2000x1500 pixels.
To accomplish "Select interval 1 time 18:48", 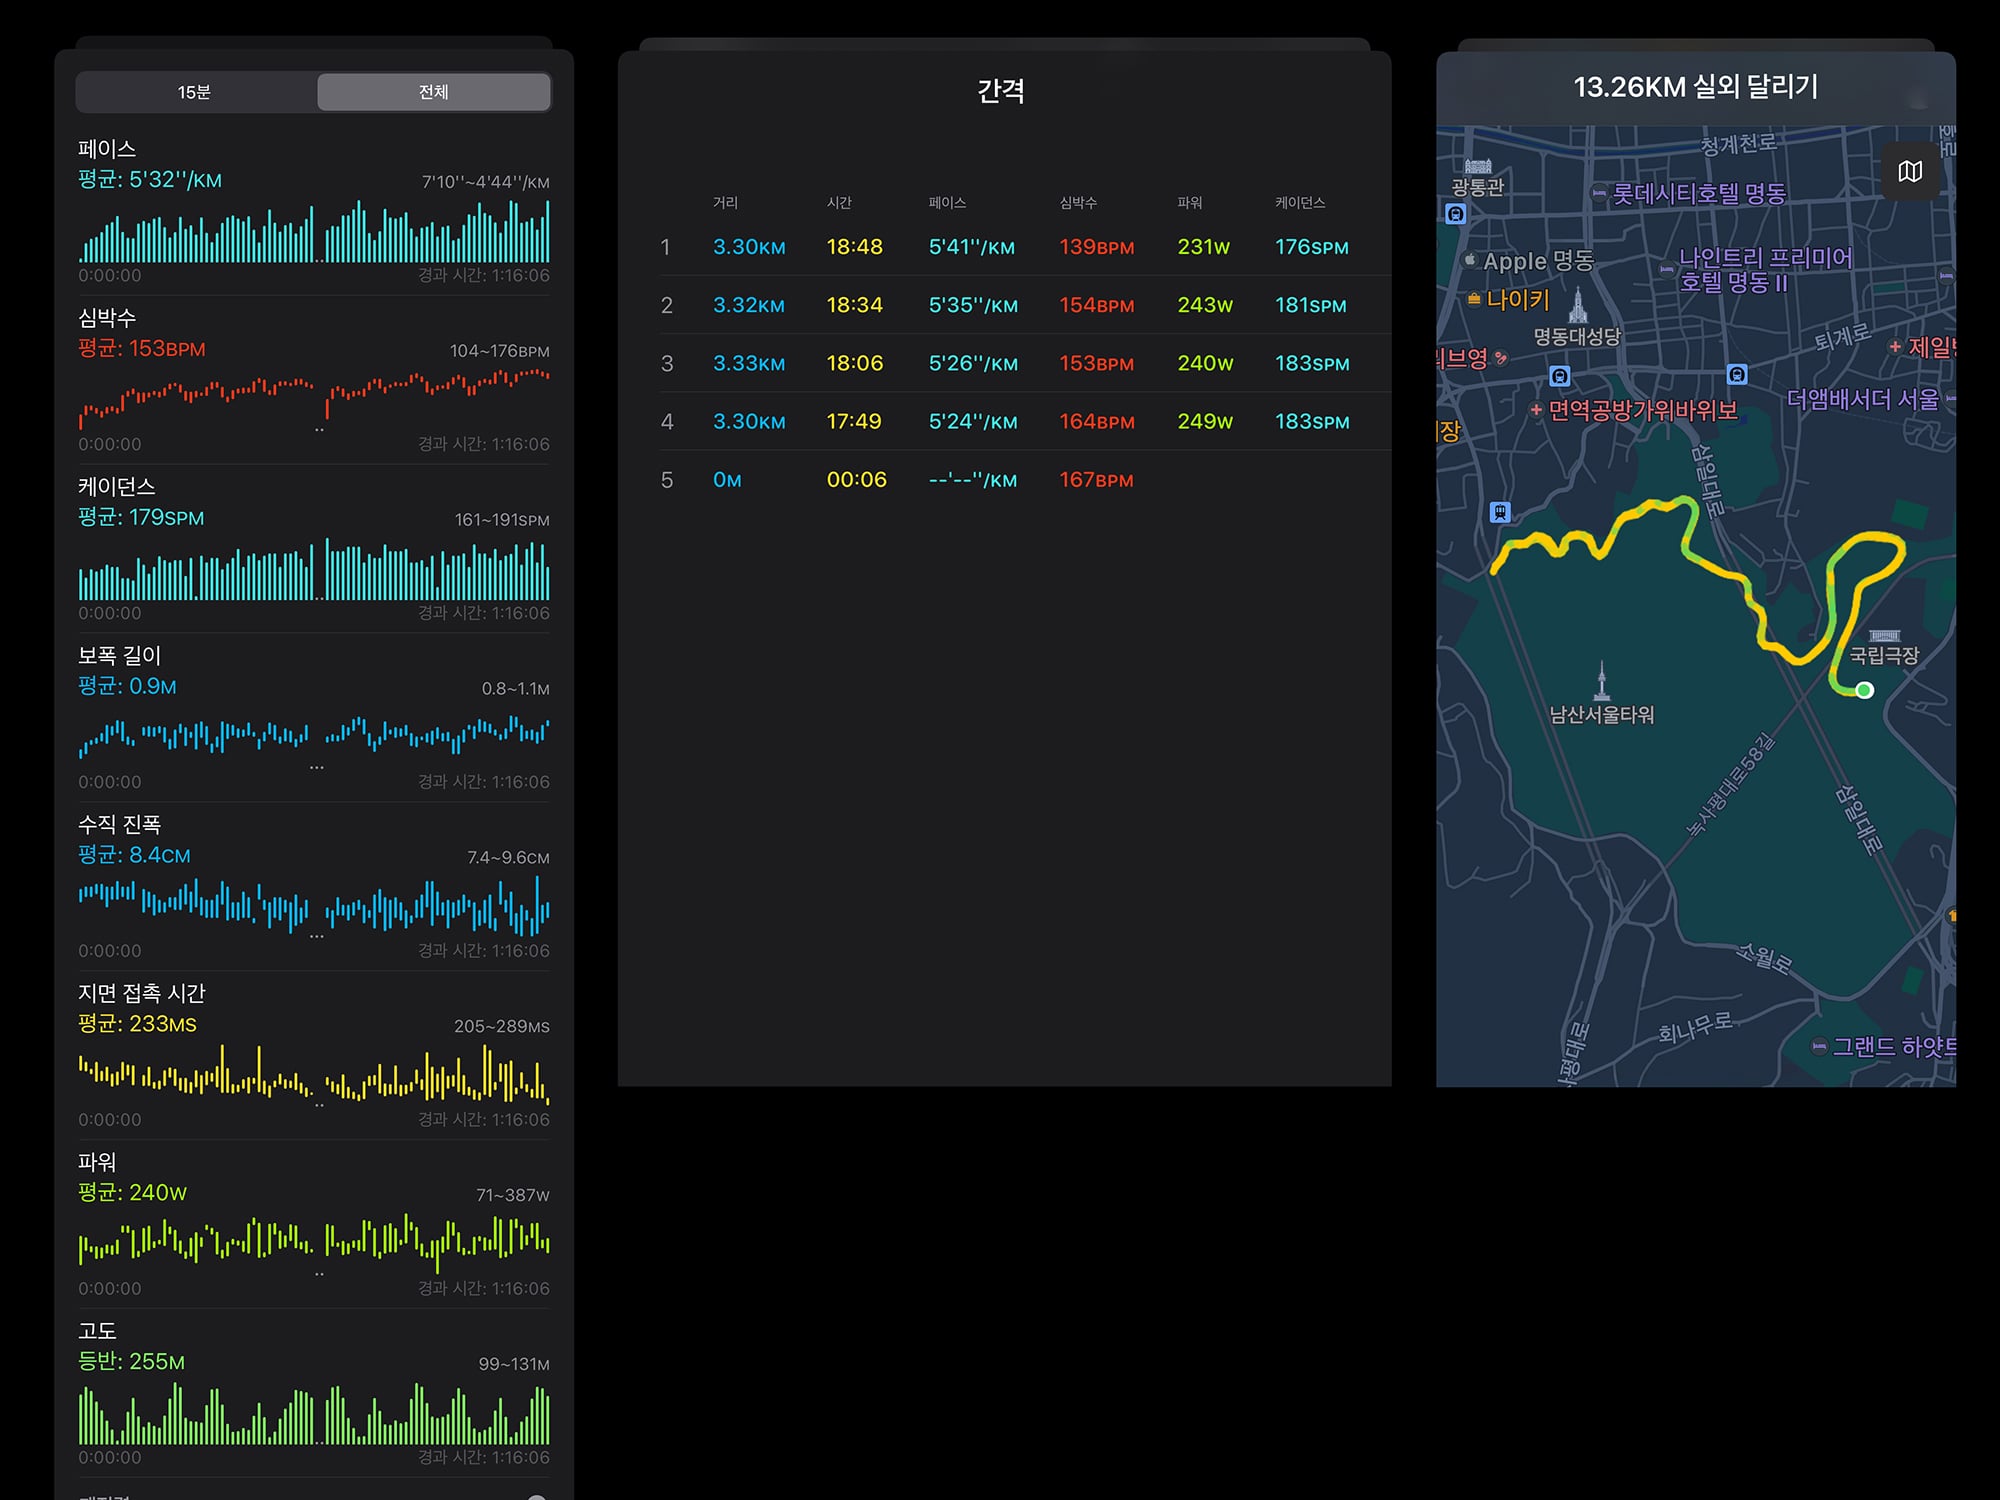I will (x=854, y=247).
